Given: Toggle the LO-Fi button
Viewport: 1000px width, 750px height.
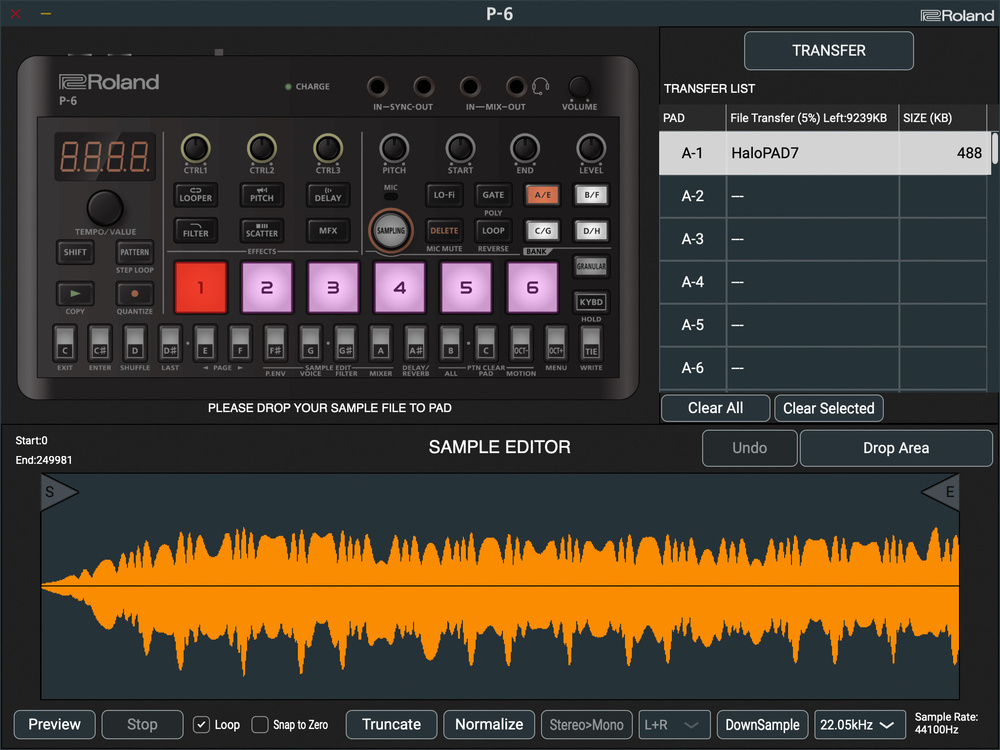Looking at the screenshot, I should 444,195.
